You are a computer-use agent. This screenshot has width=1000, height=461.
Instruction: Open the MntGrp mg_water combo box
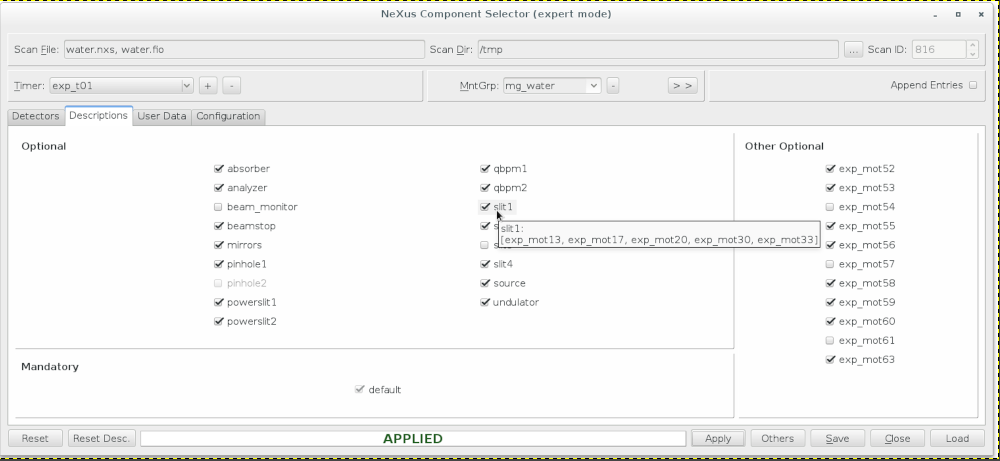tap(552, 85)
